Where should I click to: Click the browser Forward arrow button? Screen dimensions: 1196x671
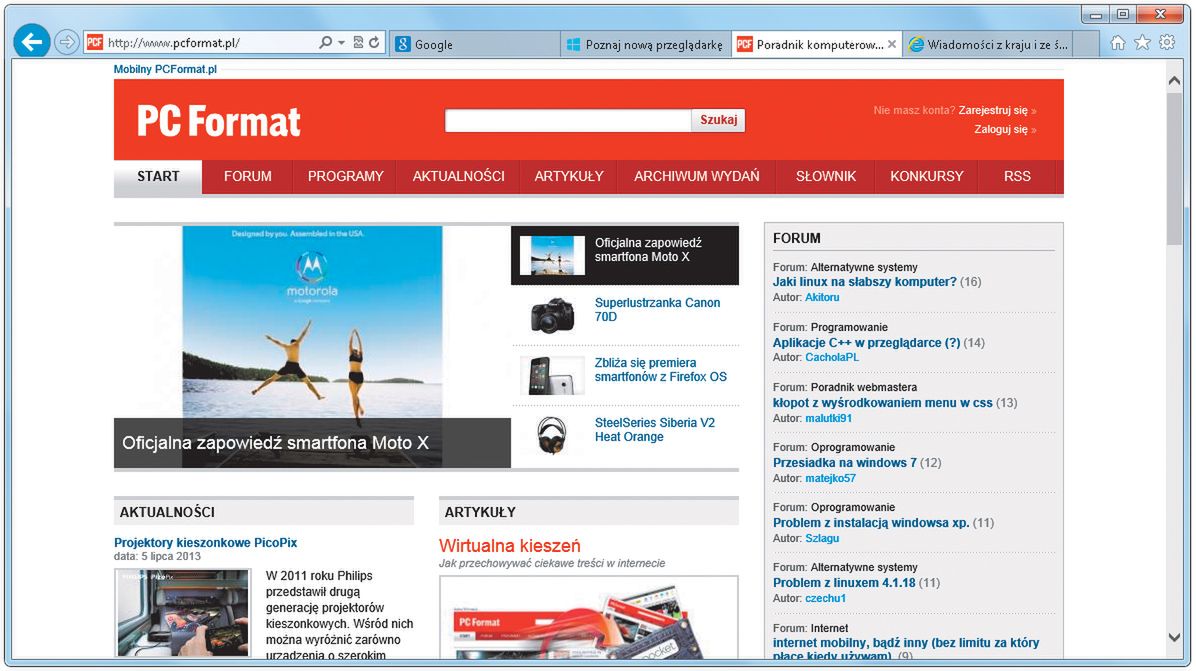(x=67, y=43)
